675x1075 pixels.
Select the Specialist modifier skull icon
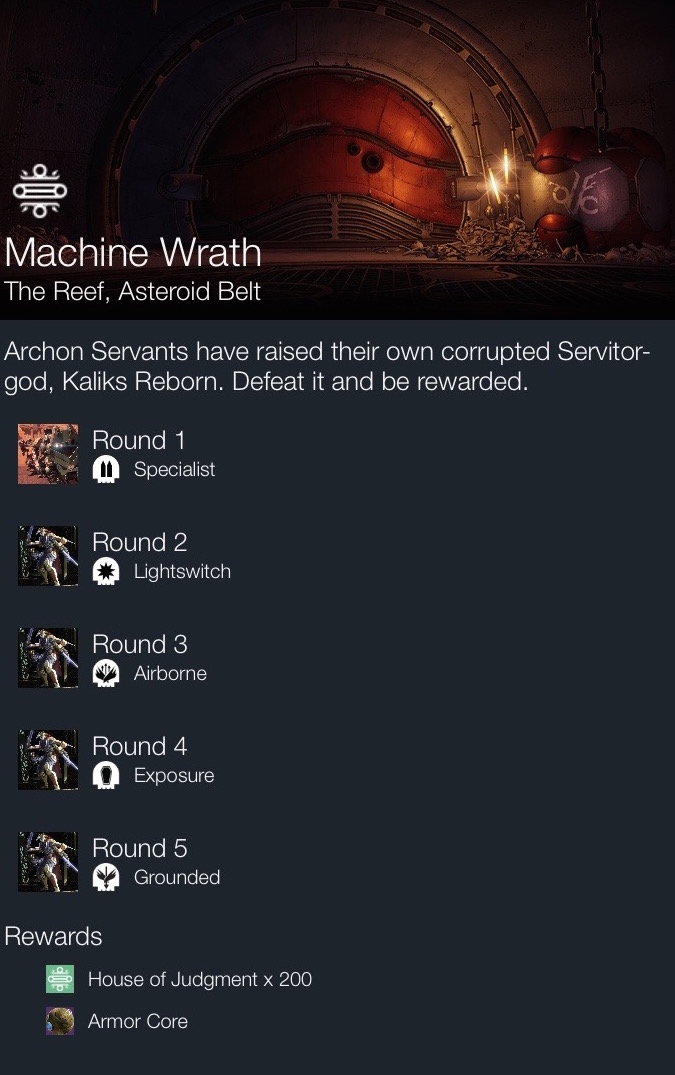pyautogui.click(x=106, y=470)
